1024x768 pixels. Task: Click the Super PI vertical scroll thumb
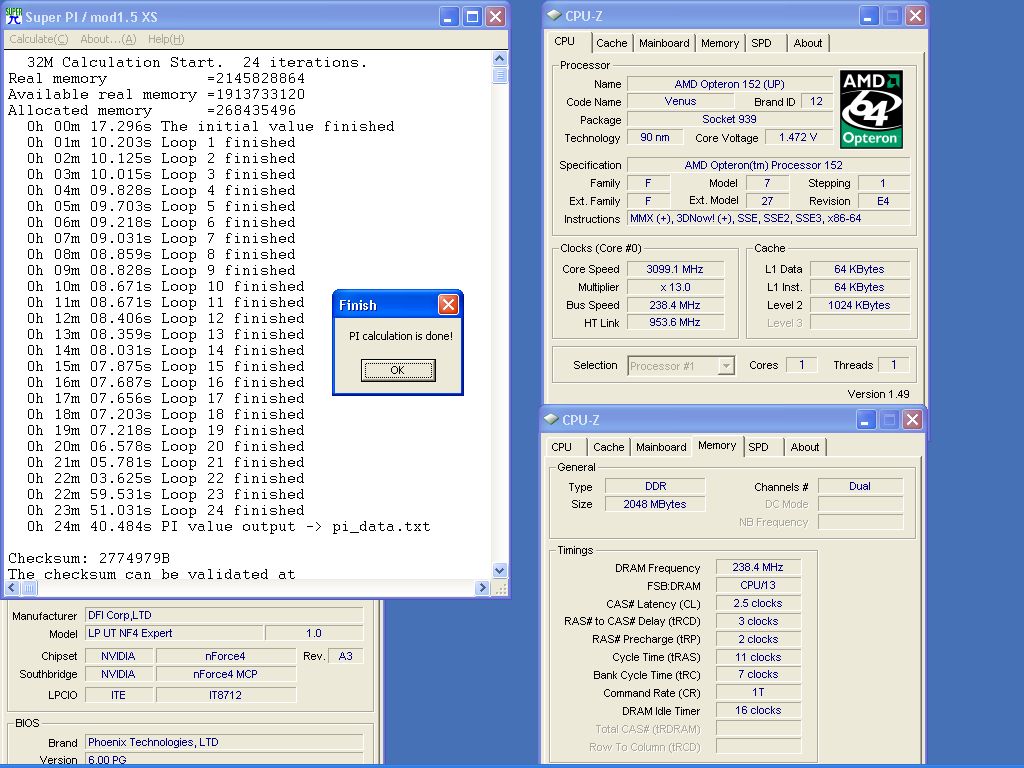(x=500, y=75)
